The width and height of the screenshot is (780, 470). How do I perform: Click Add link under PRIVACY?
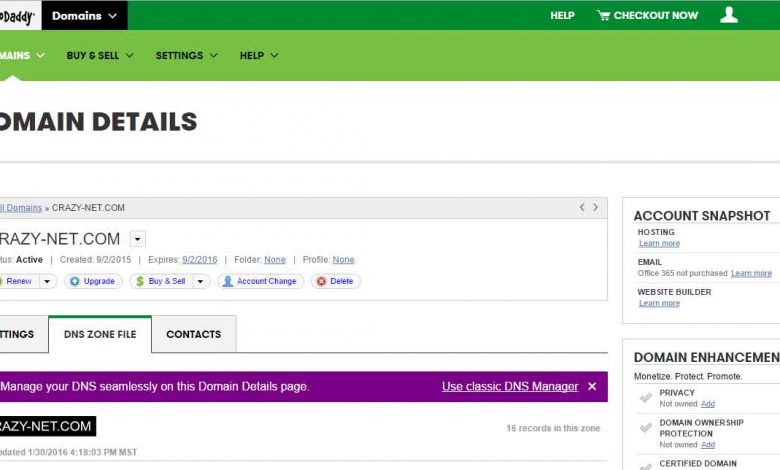point(708,404)
